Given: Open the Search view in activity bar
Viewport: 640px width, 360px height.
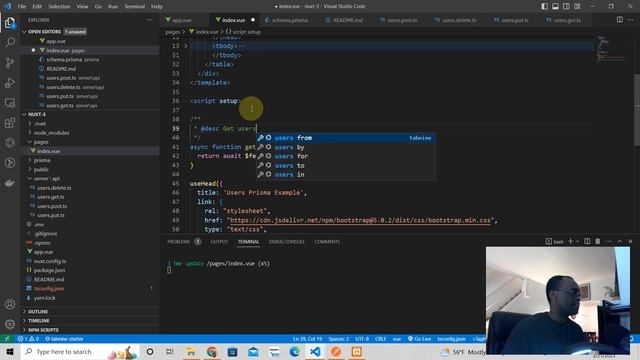Looking at the screenshot, I should [10, 42].
